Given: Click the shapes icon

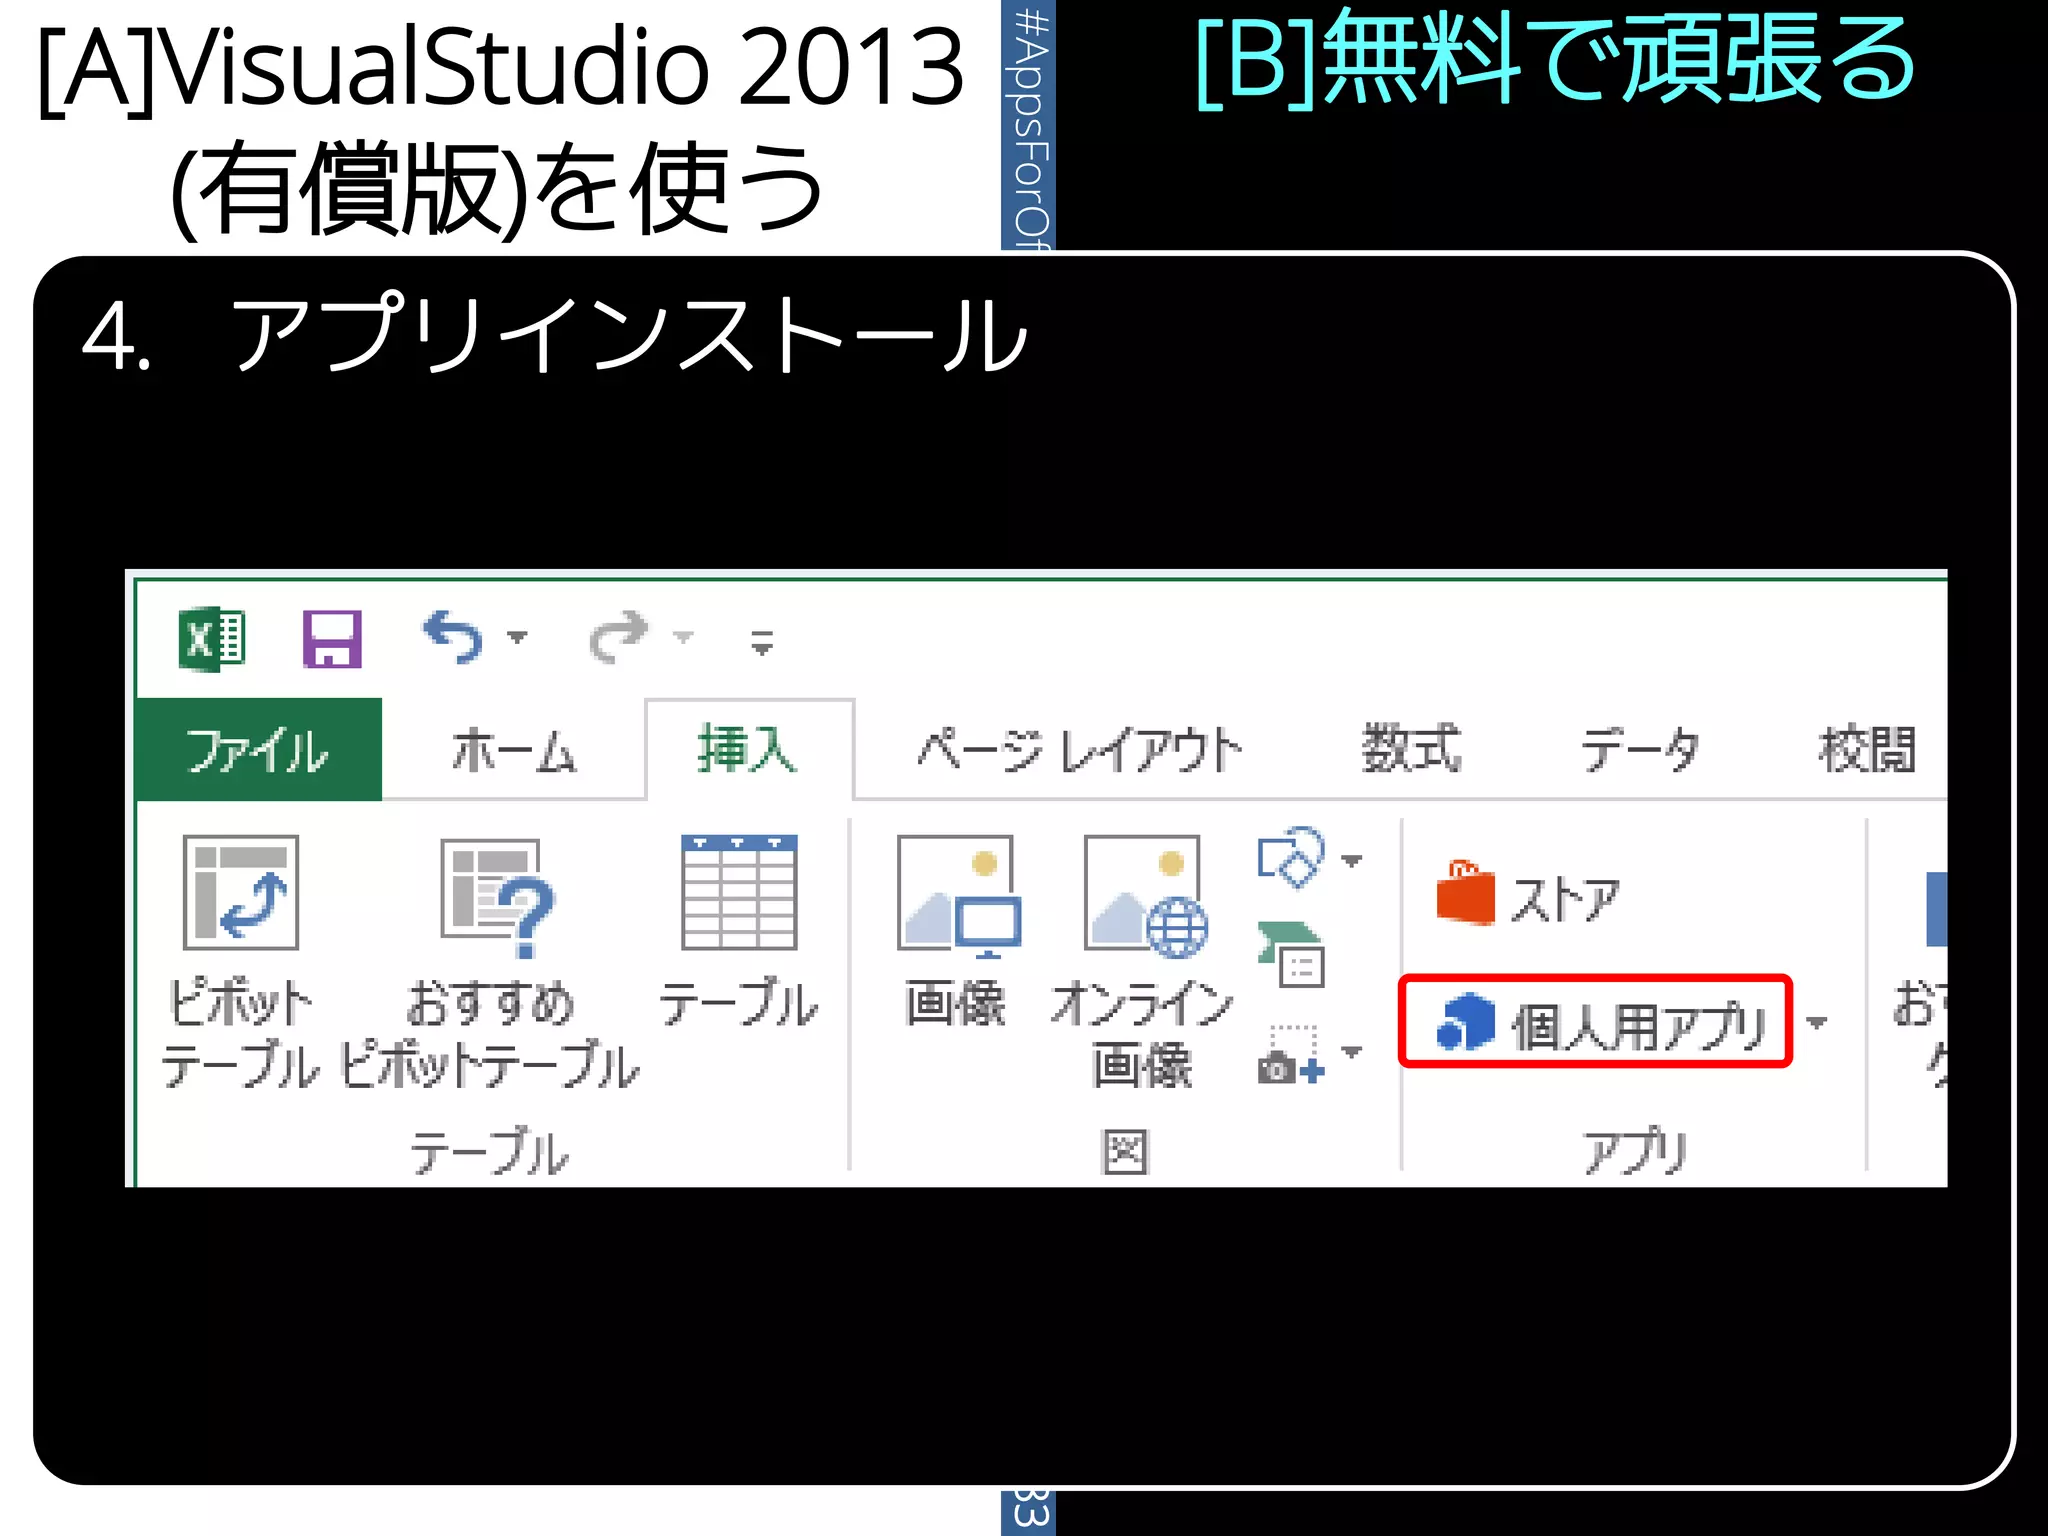Looking at the screenshot, I should (1291, 858).
